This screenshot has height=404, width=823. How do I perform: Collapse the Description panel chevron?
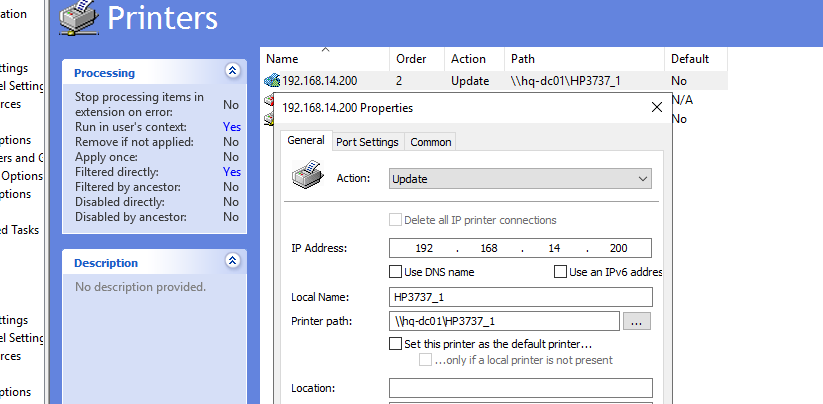tap(232, 262)
